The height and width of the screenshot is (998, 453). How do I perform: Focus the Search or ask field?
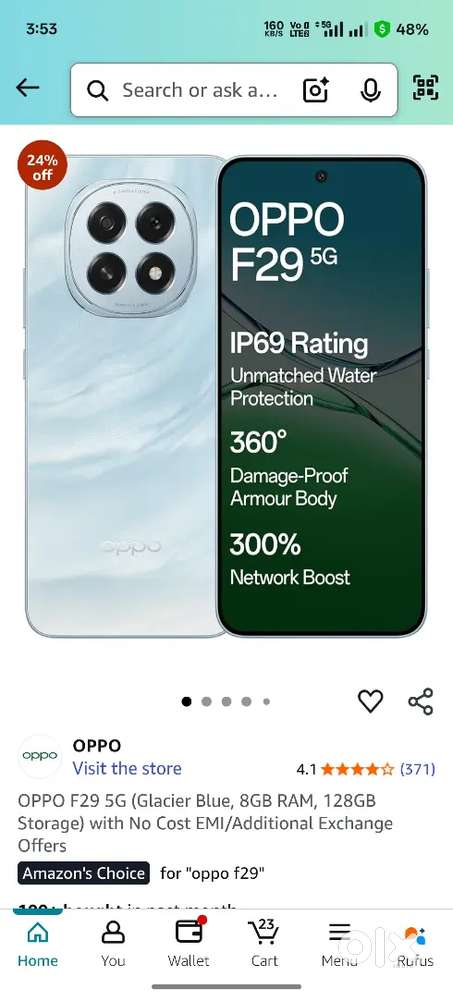200,90
